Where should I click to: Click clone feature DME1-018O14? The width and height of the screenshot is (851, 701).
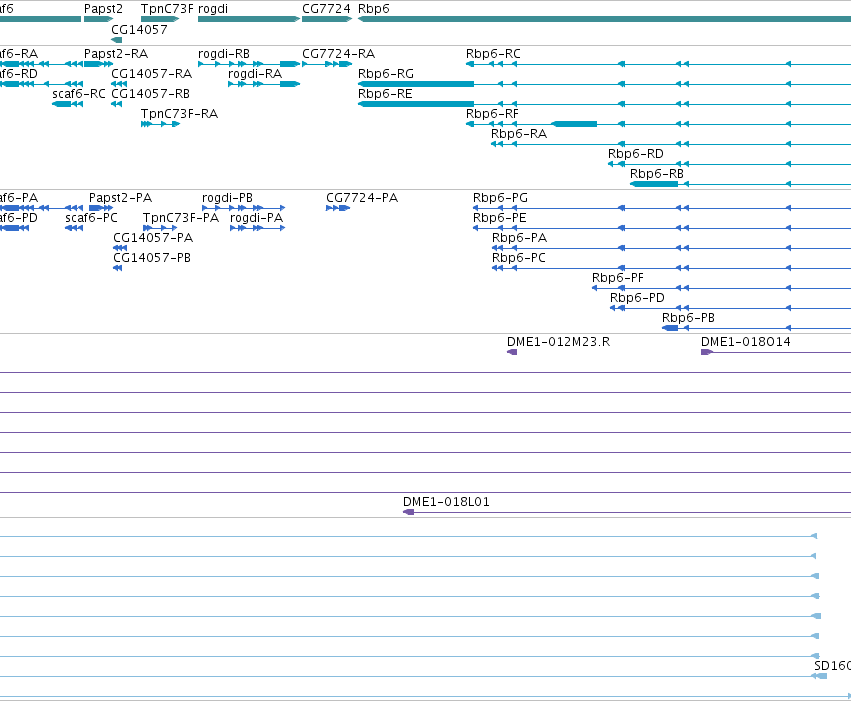(x=746, y=342)
